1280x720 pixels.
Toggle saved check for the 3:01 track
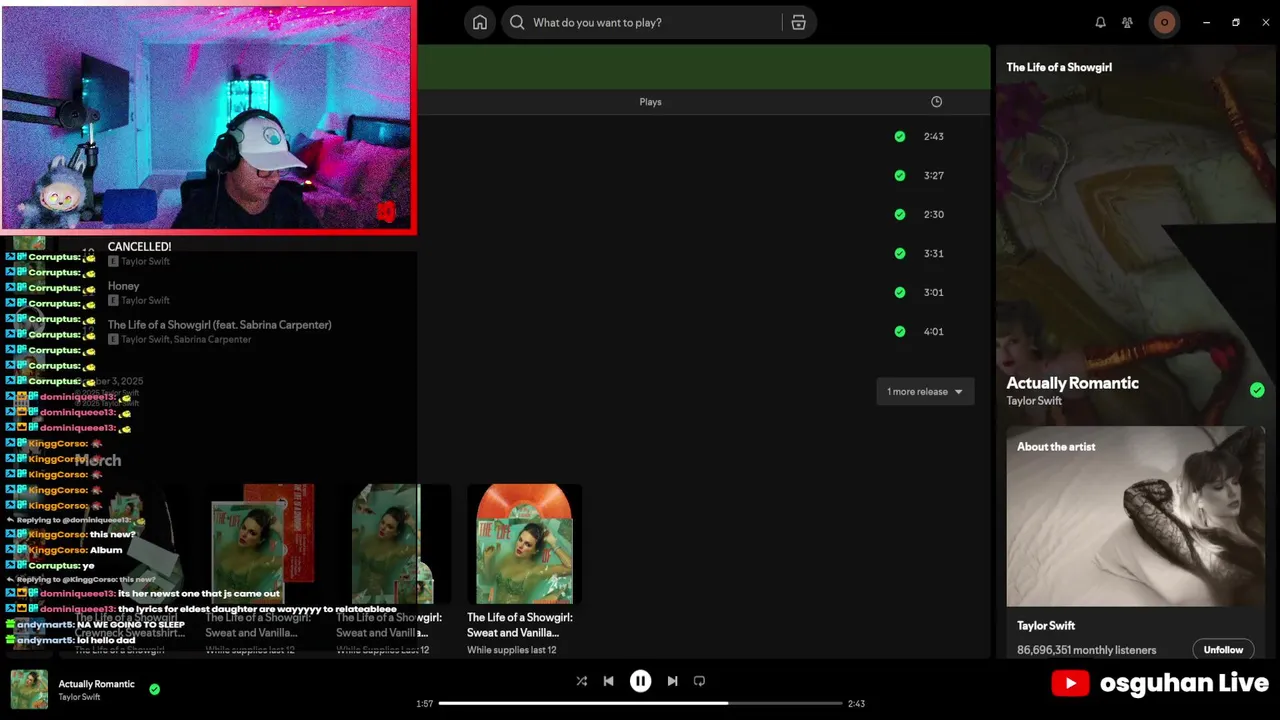coord(900,292)
